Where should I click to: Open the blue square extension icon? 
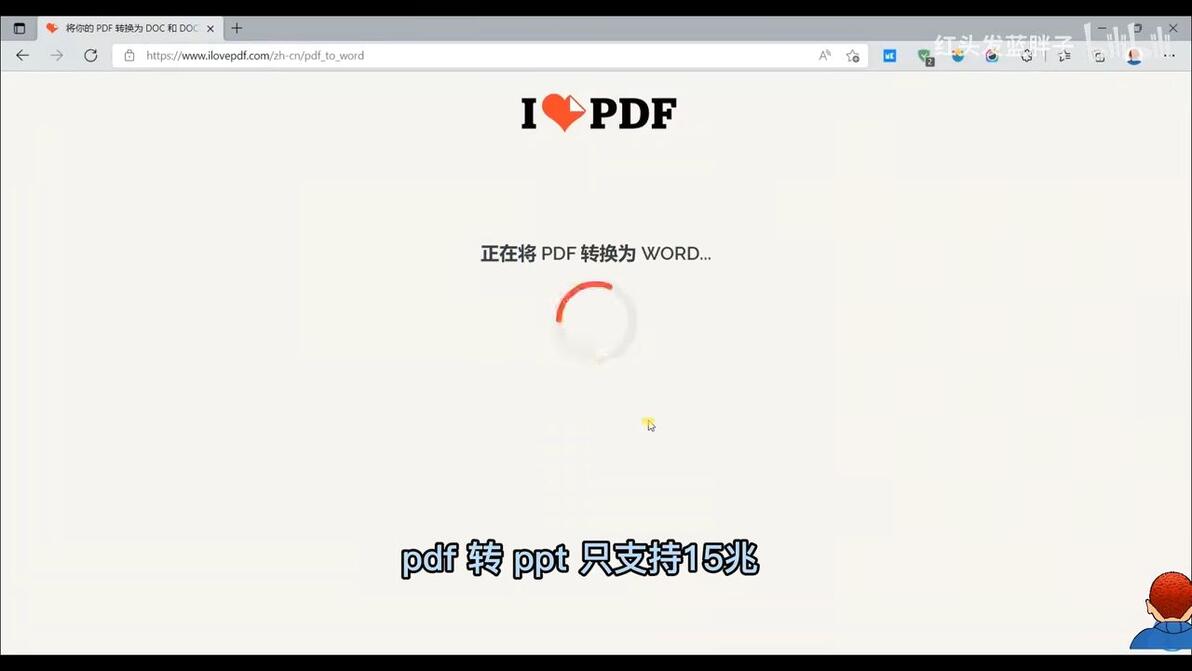click(x=889, y=55)
